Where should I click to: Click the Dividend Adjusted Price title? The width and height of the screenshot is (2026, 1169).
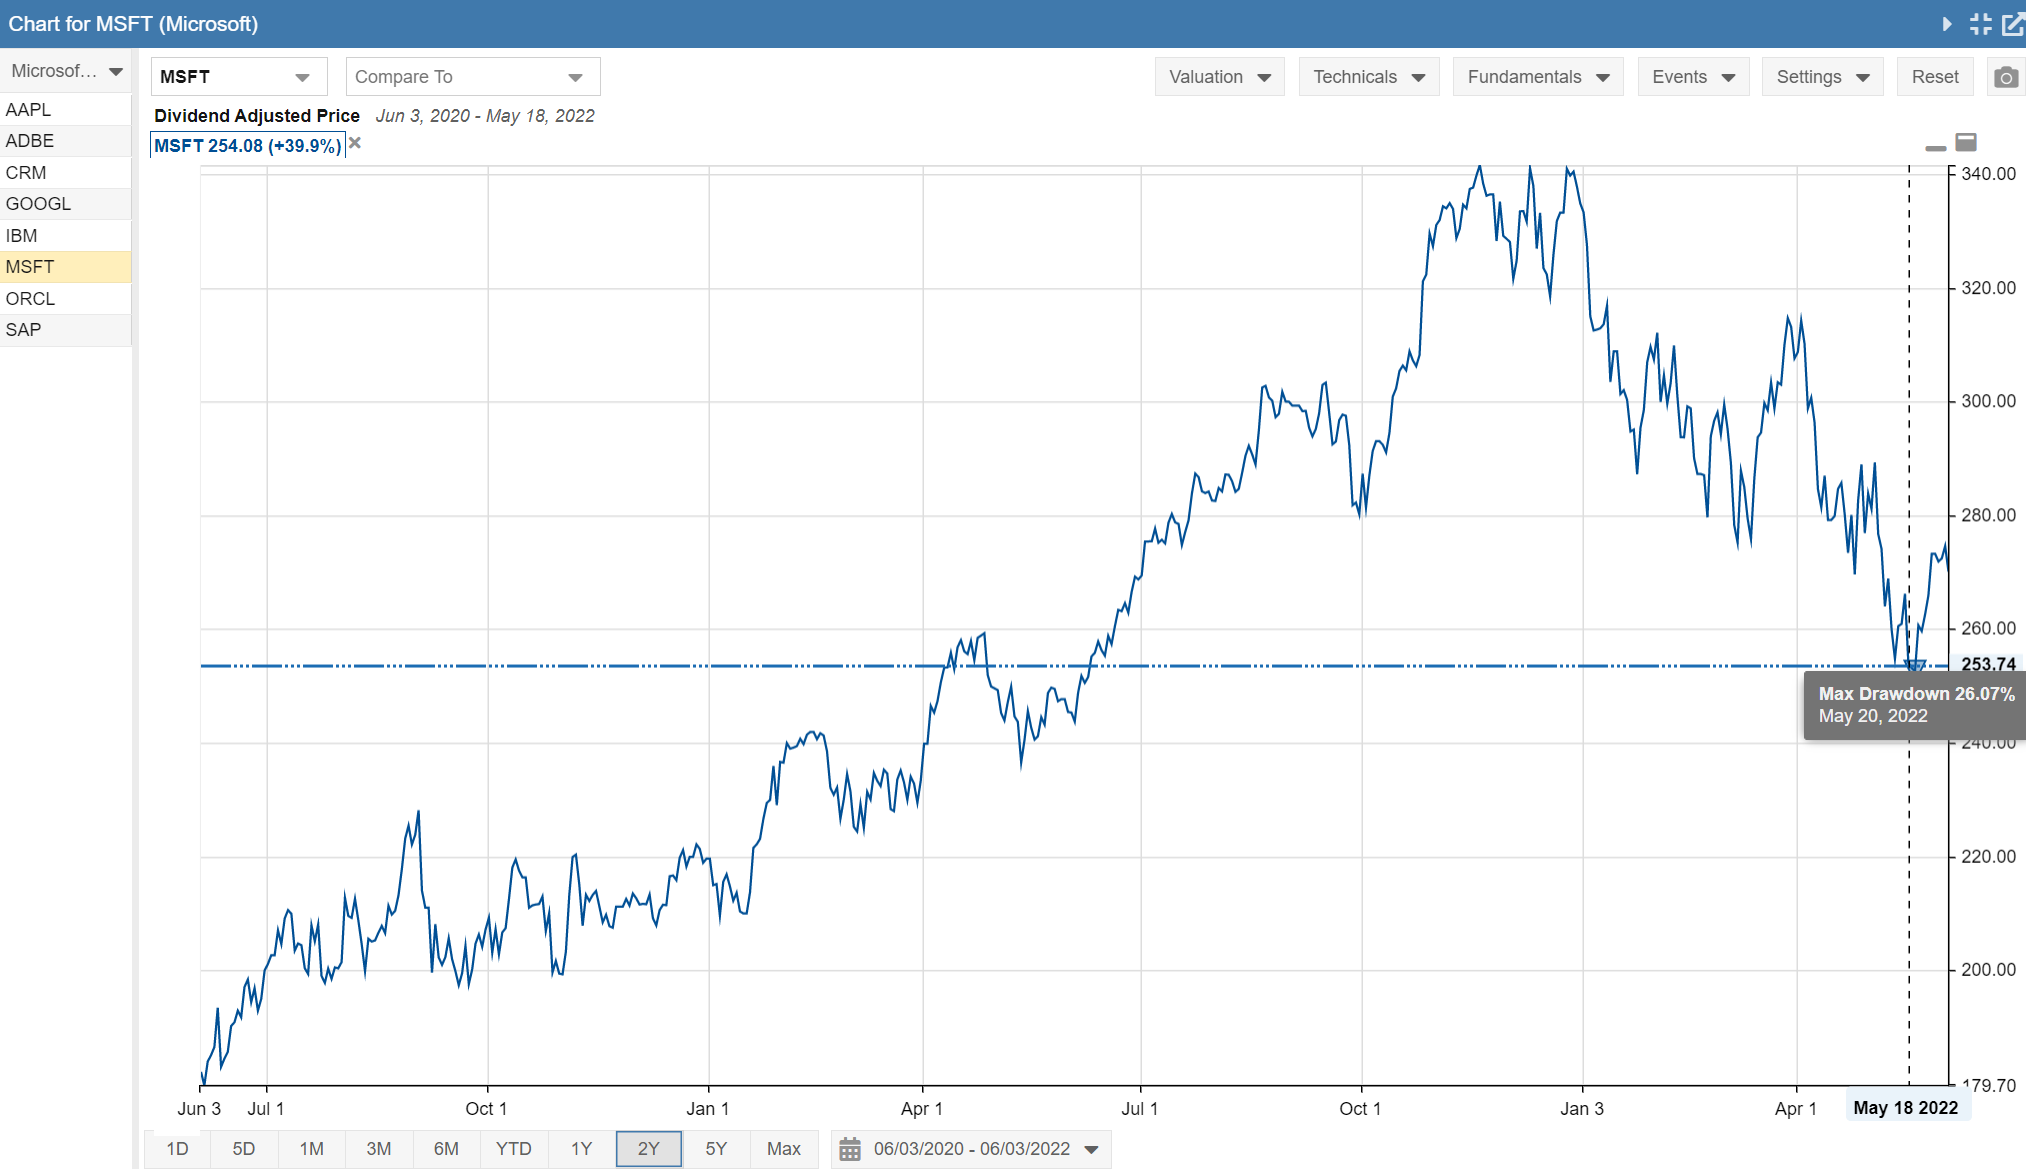pyautogui.click(x=257, y=116)
